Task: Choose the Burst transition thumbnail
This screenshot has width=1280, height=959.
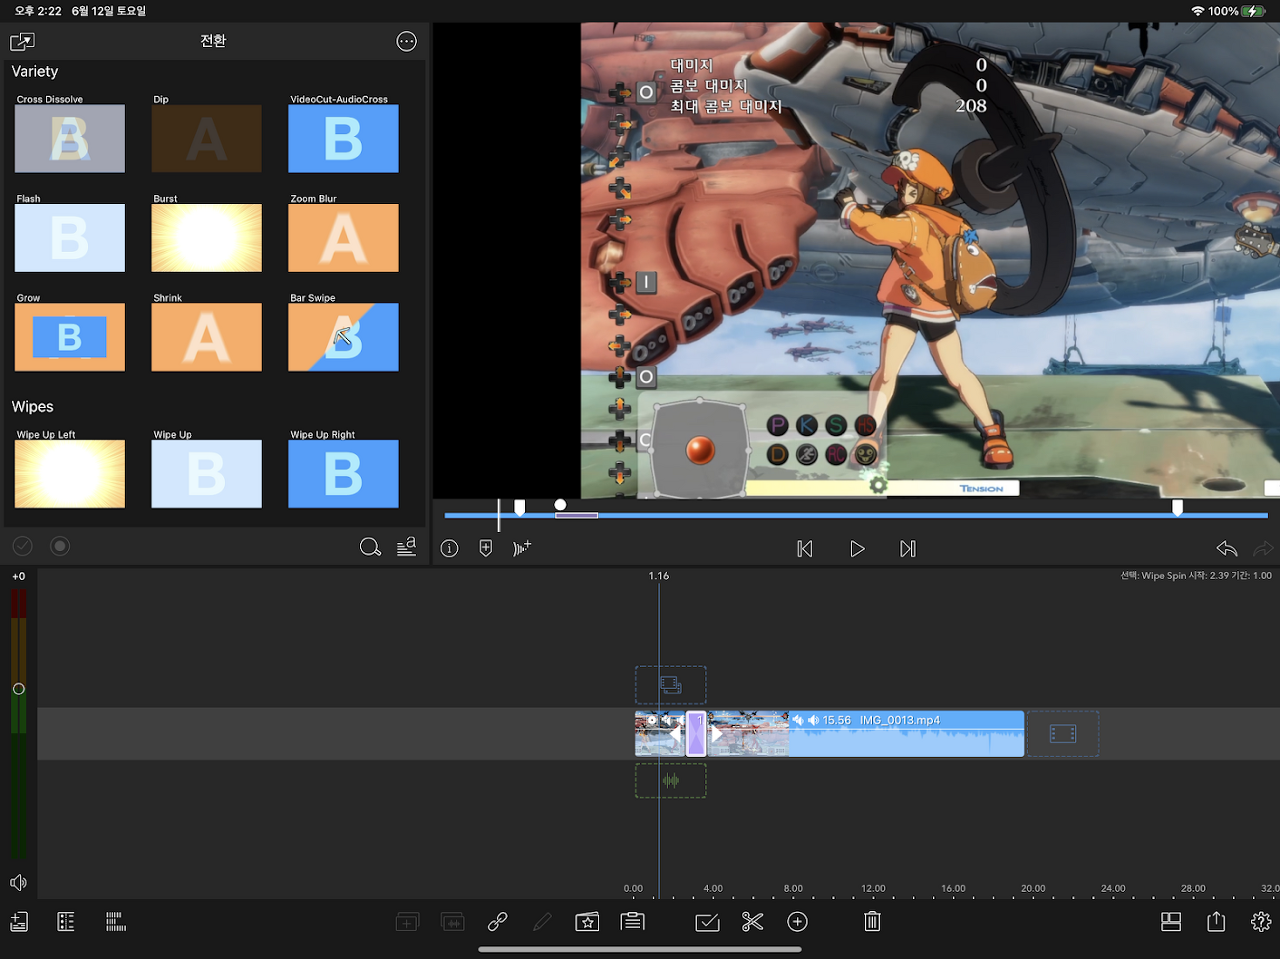Action: 207,238
